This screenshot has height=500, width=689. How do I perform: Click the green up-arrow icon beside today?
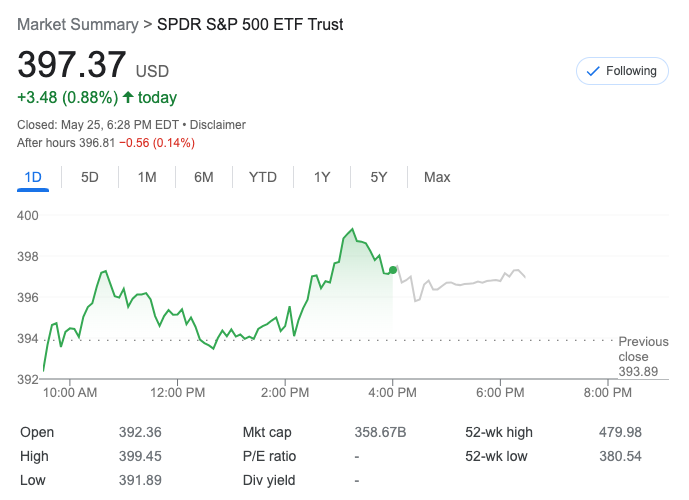[x=128, y=97]
